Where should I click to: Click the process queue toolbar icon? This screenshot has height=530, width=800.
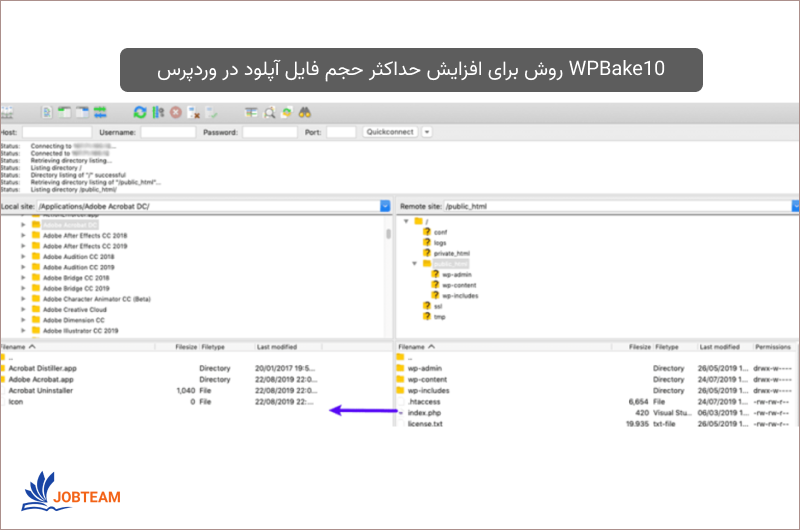158,113
